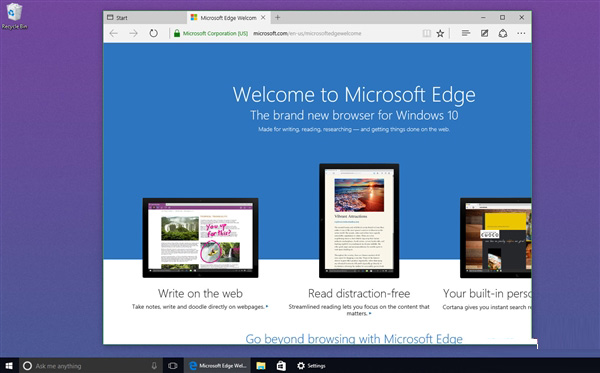Click the Cortana circle icon in taskbar
The image size is (600, 373).
click(27, 366)
